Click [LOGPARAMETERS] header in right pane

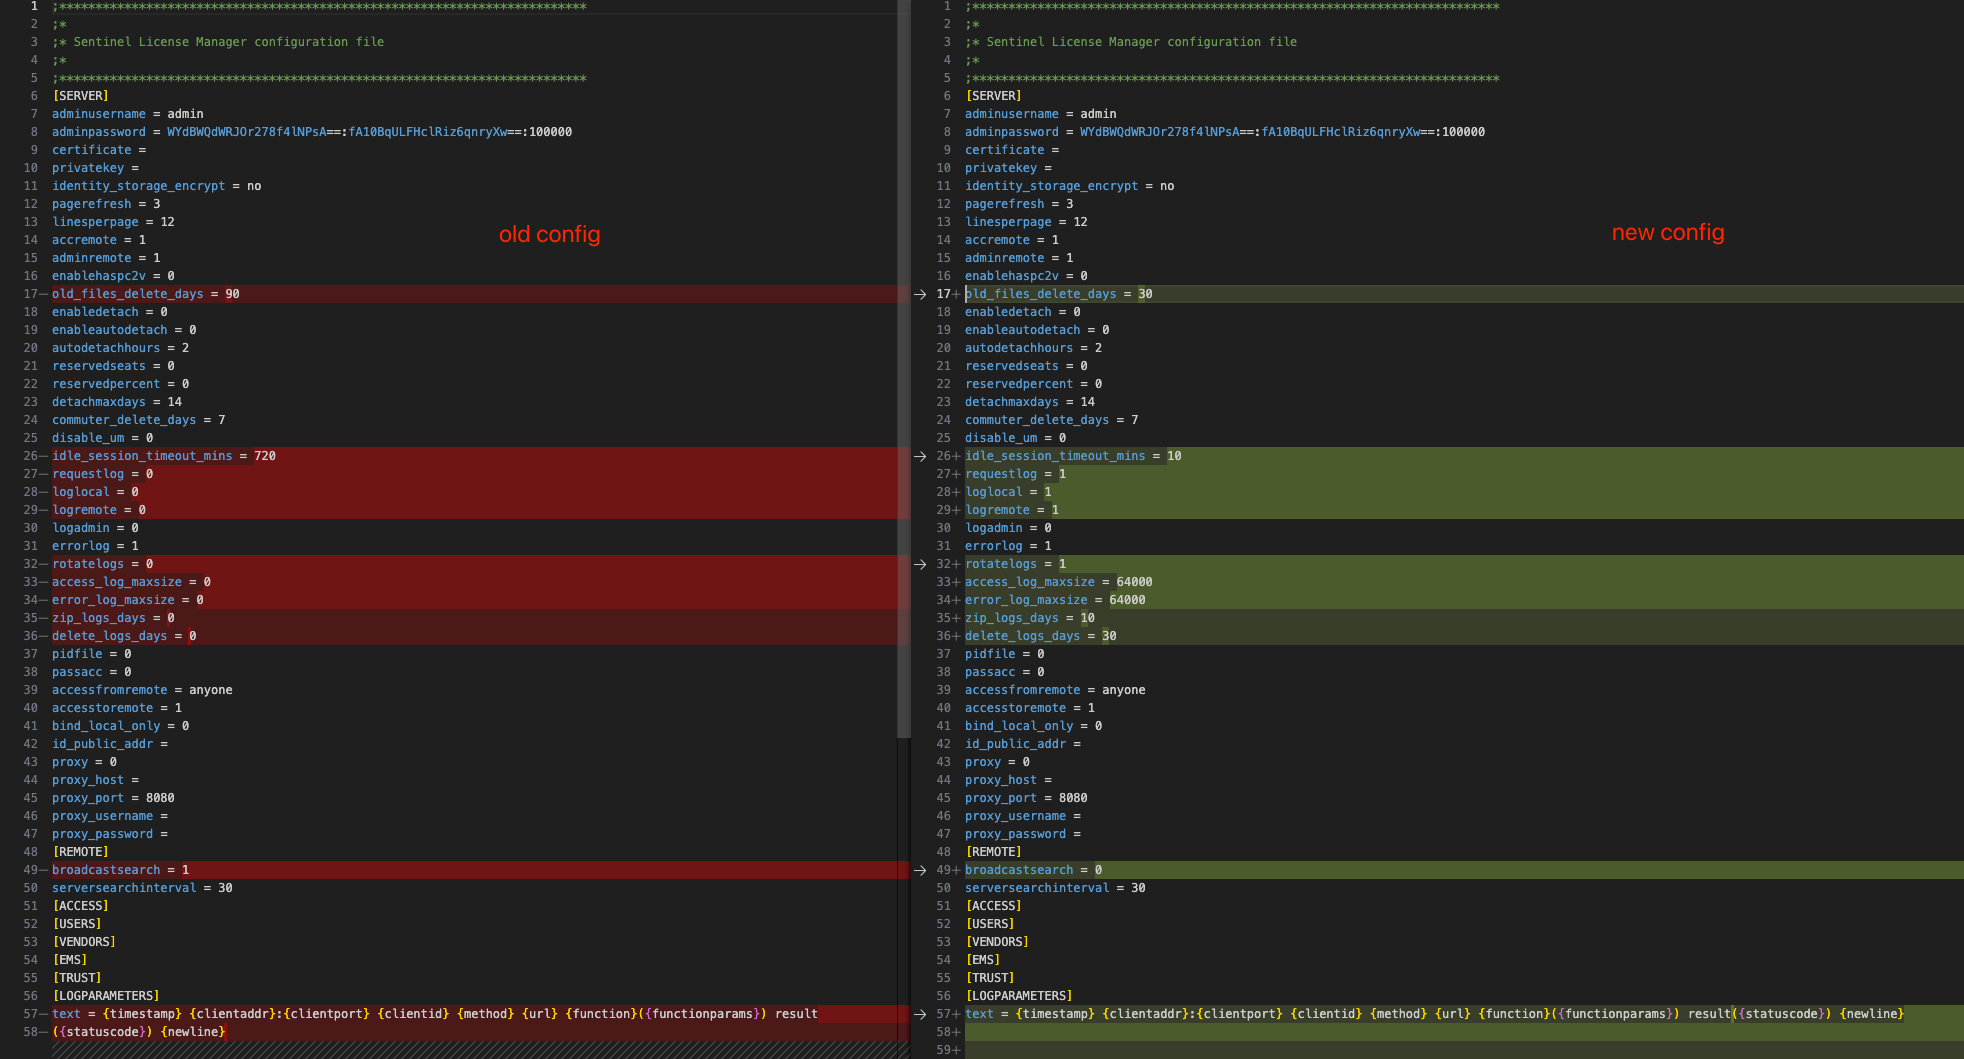click(x=1018, y=996)
